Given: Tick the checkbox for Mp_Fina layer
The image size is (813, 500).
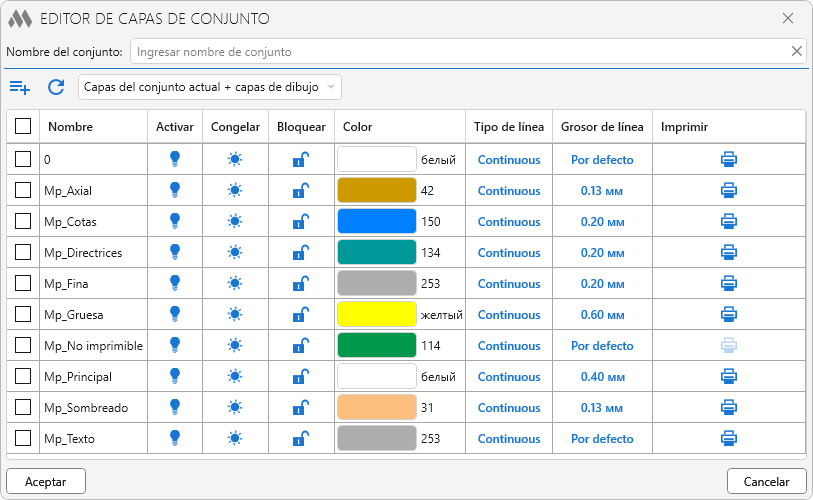Looking at the screenshot, I should (x=23, y=284).
